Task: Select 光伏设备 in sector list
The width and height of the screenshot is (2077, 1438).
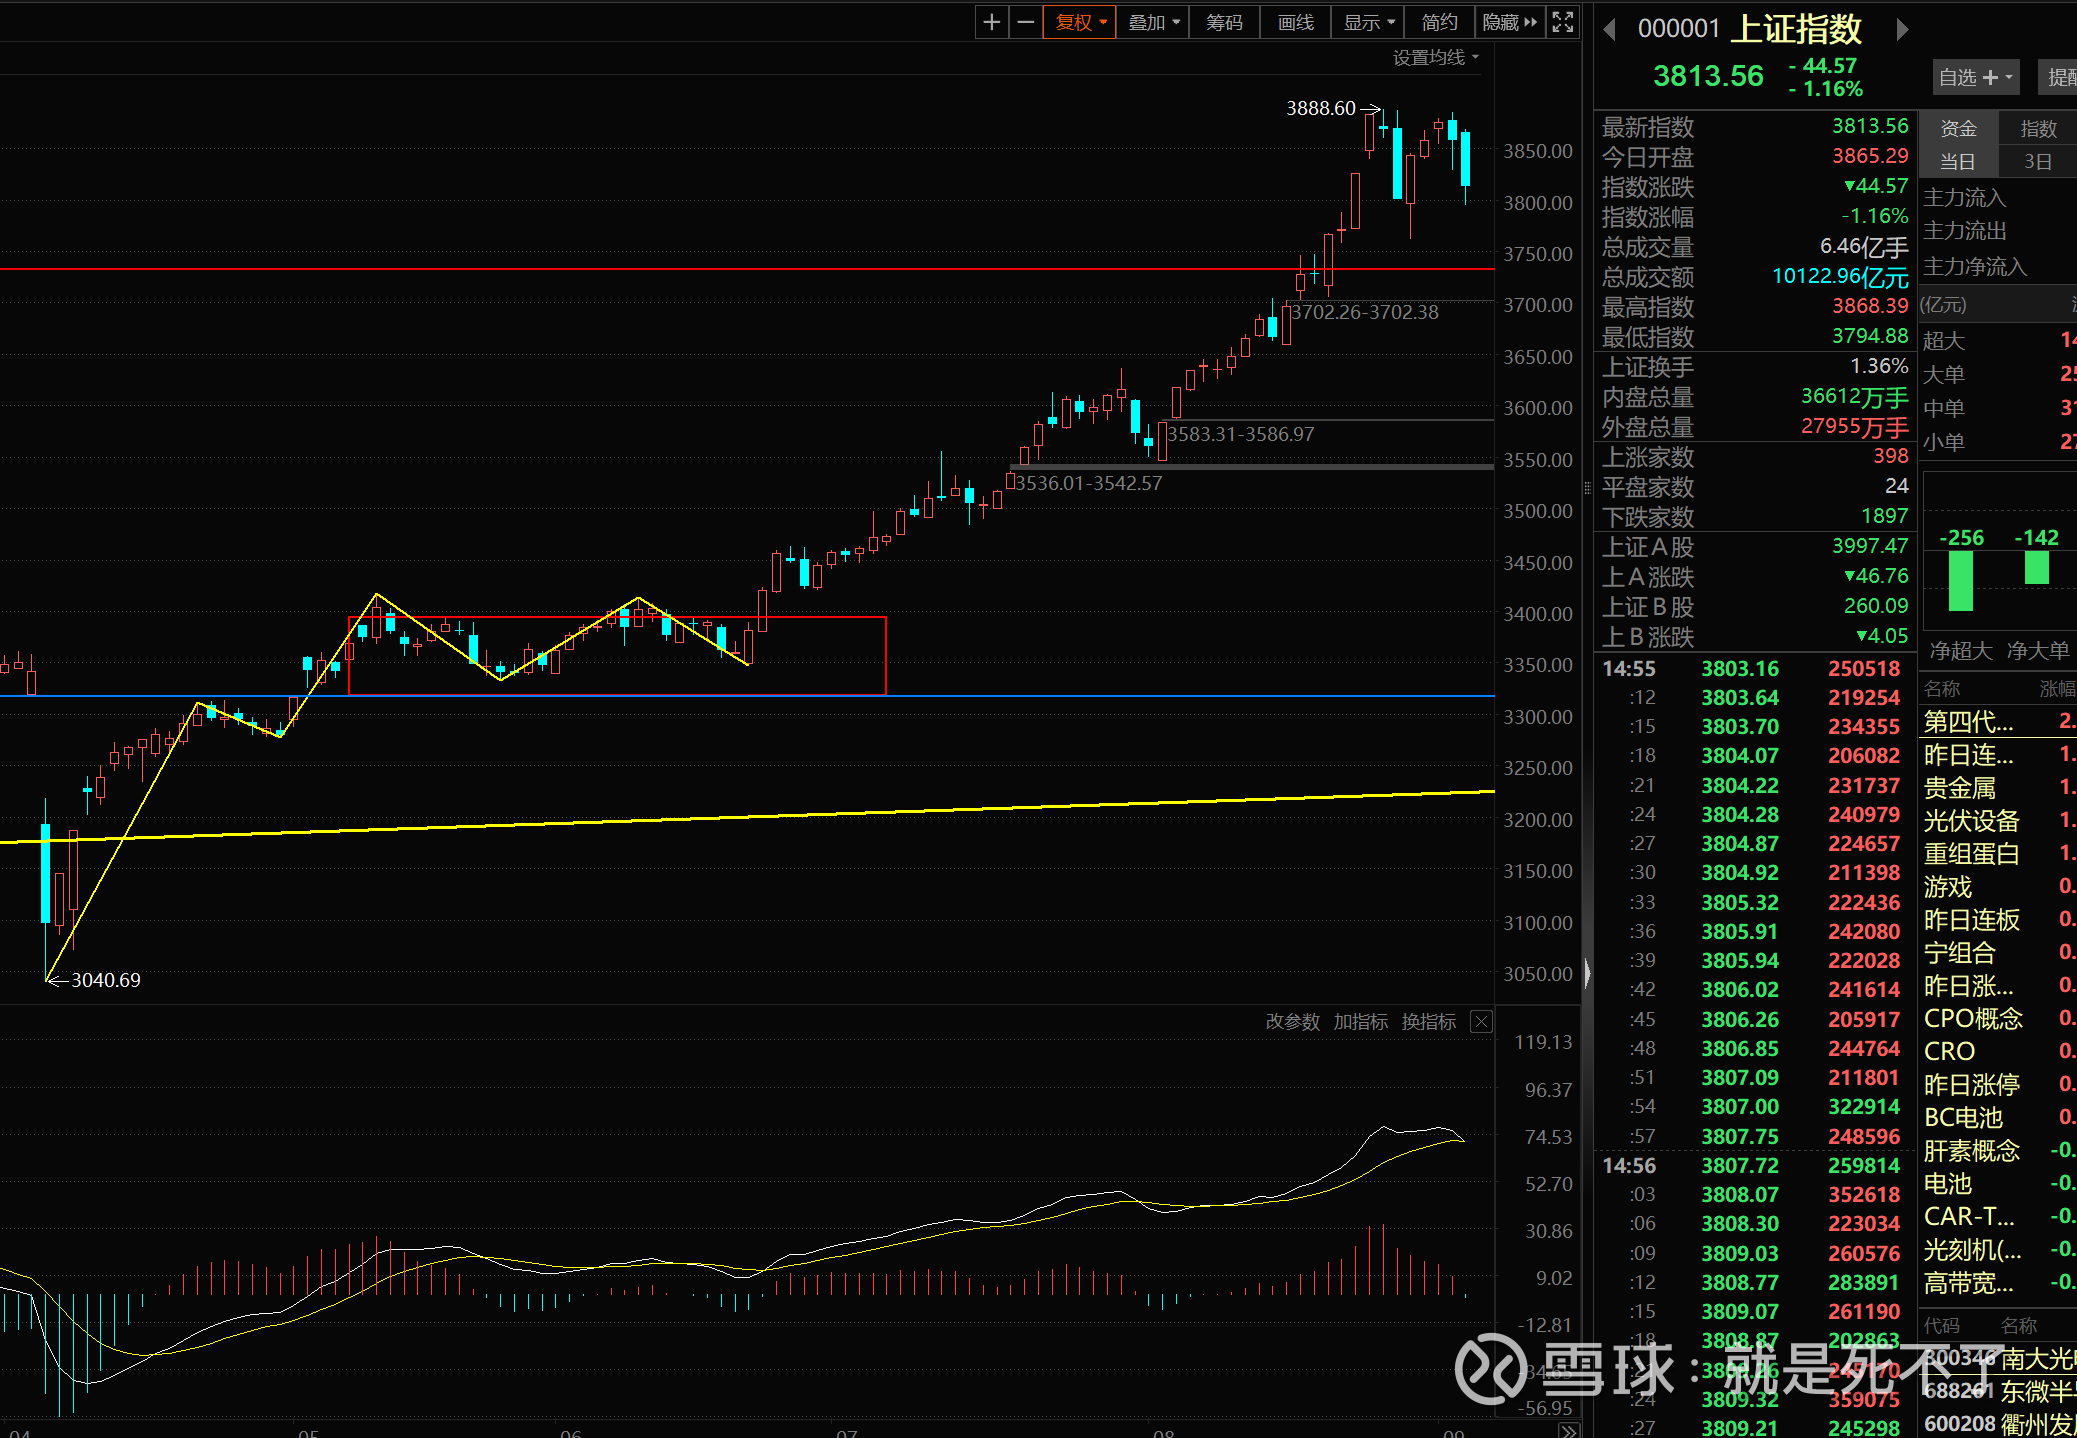Action: pyautogui.click(x=1971, y=821)
